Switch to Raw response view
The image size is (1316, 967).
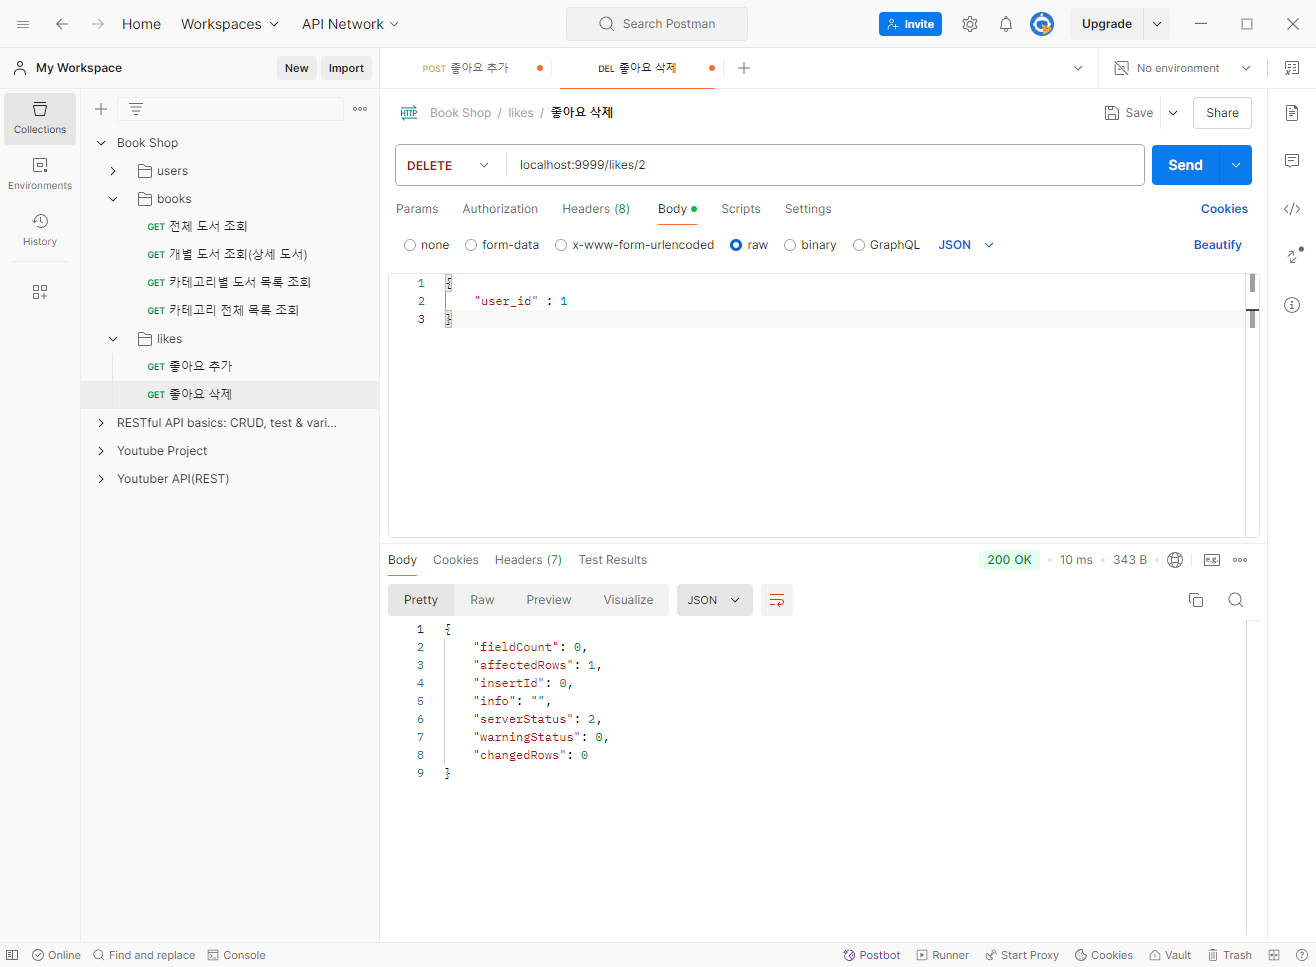[482, 600]
